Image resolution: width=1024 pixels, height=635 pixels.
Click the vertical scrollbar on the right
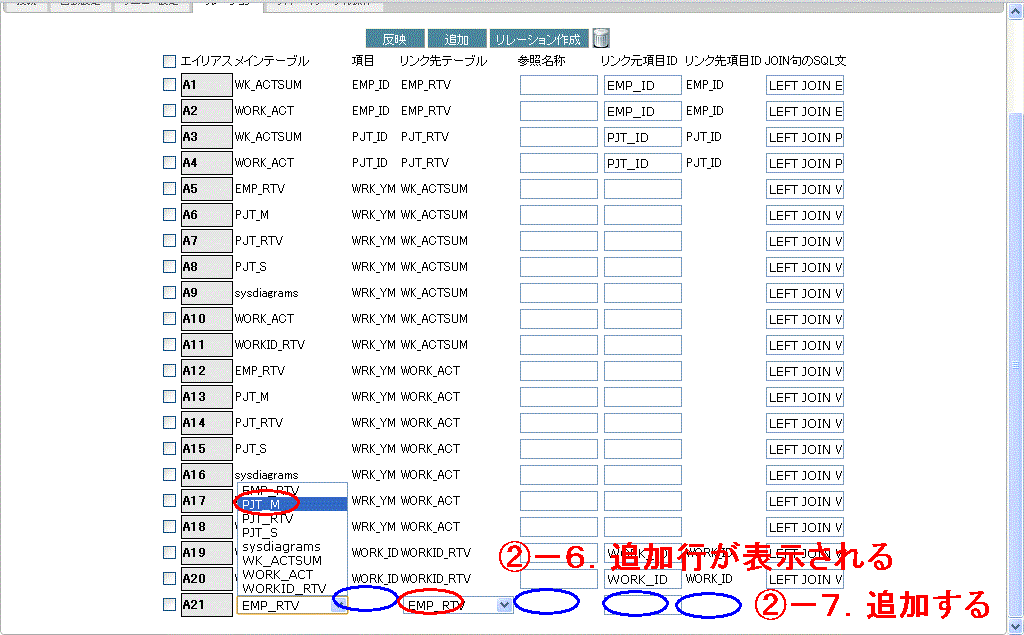[x=1015, y=300]
